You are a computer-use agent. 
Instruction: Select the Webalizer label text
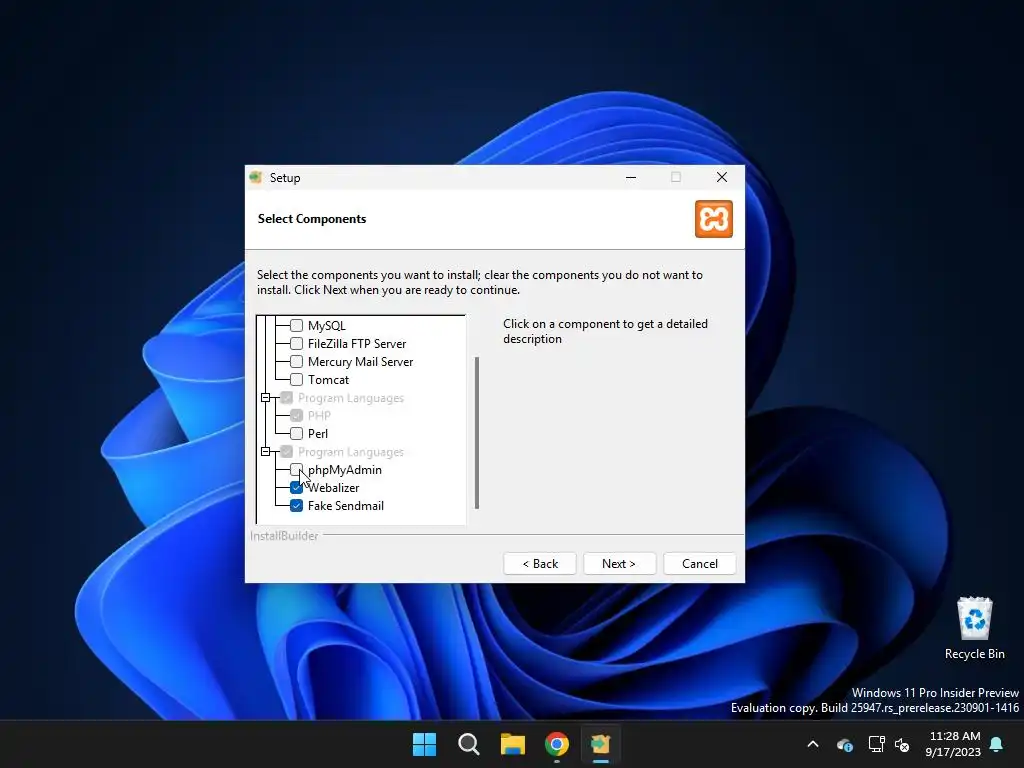[x=334, y=488]
